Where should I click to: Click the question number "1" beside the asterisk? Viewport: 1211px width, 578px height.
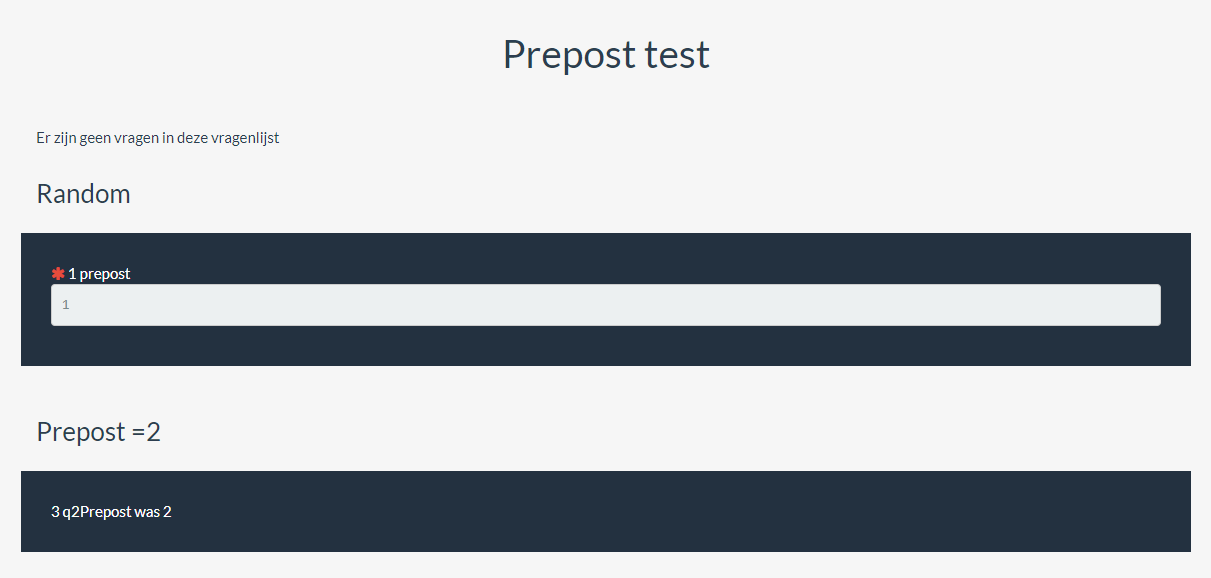tap(72, 273)
